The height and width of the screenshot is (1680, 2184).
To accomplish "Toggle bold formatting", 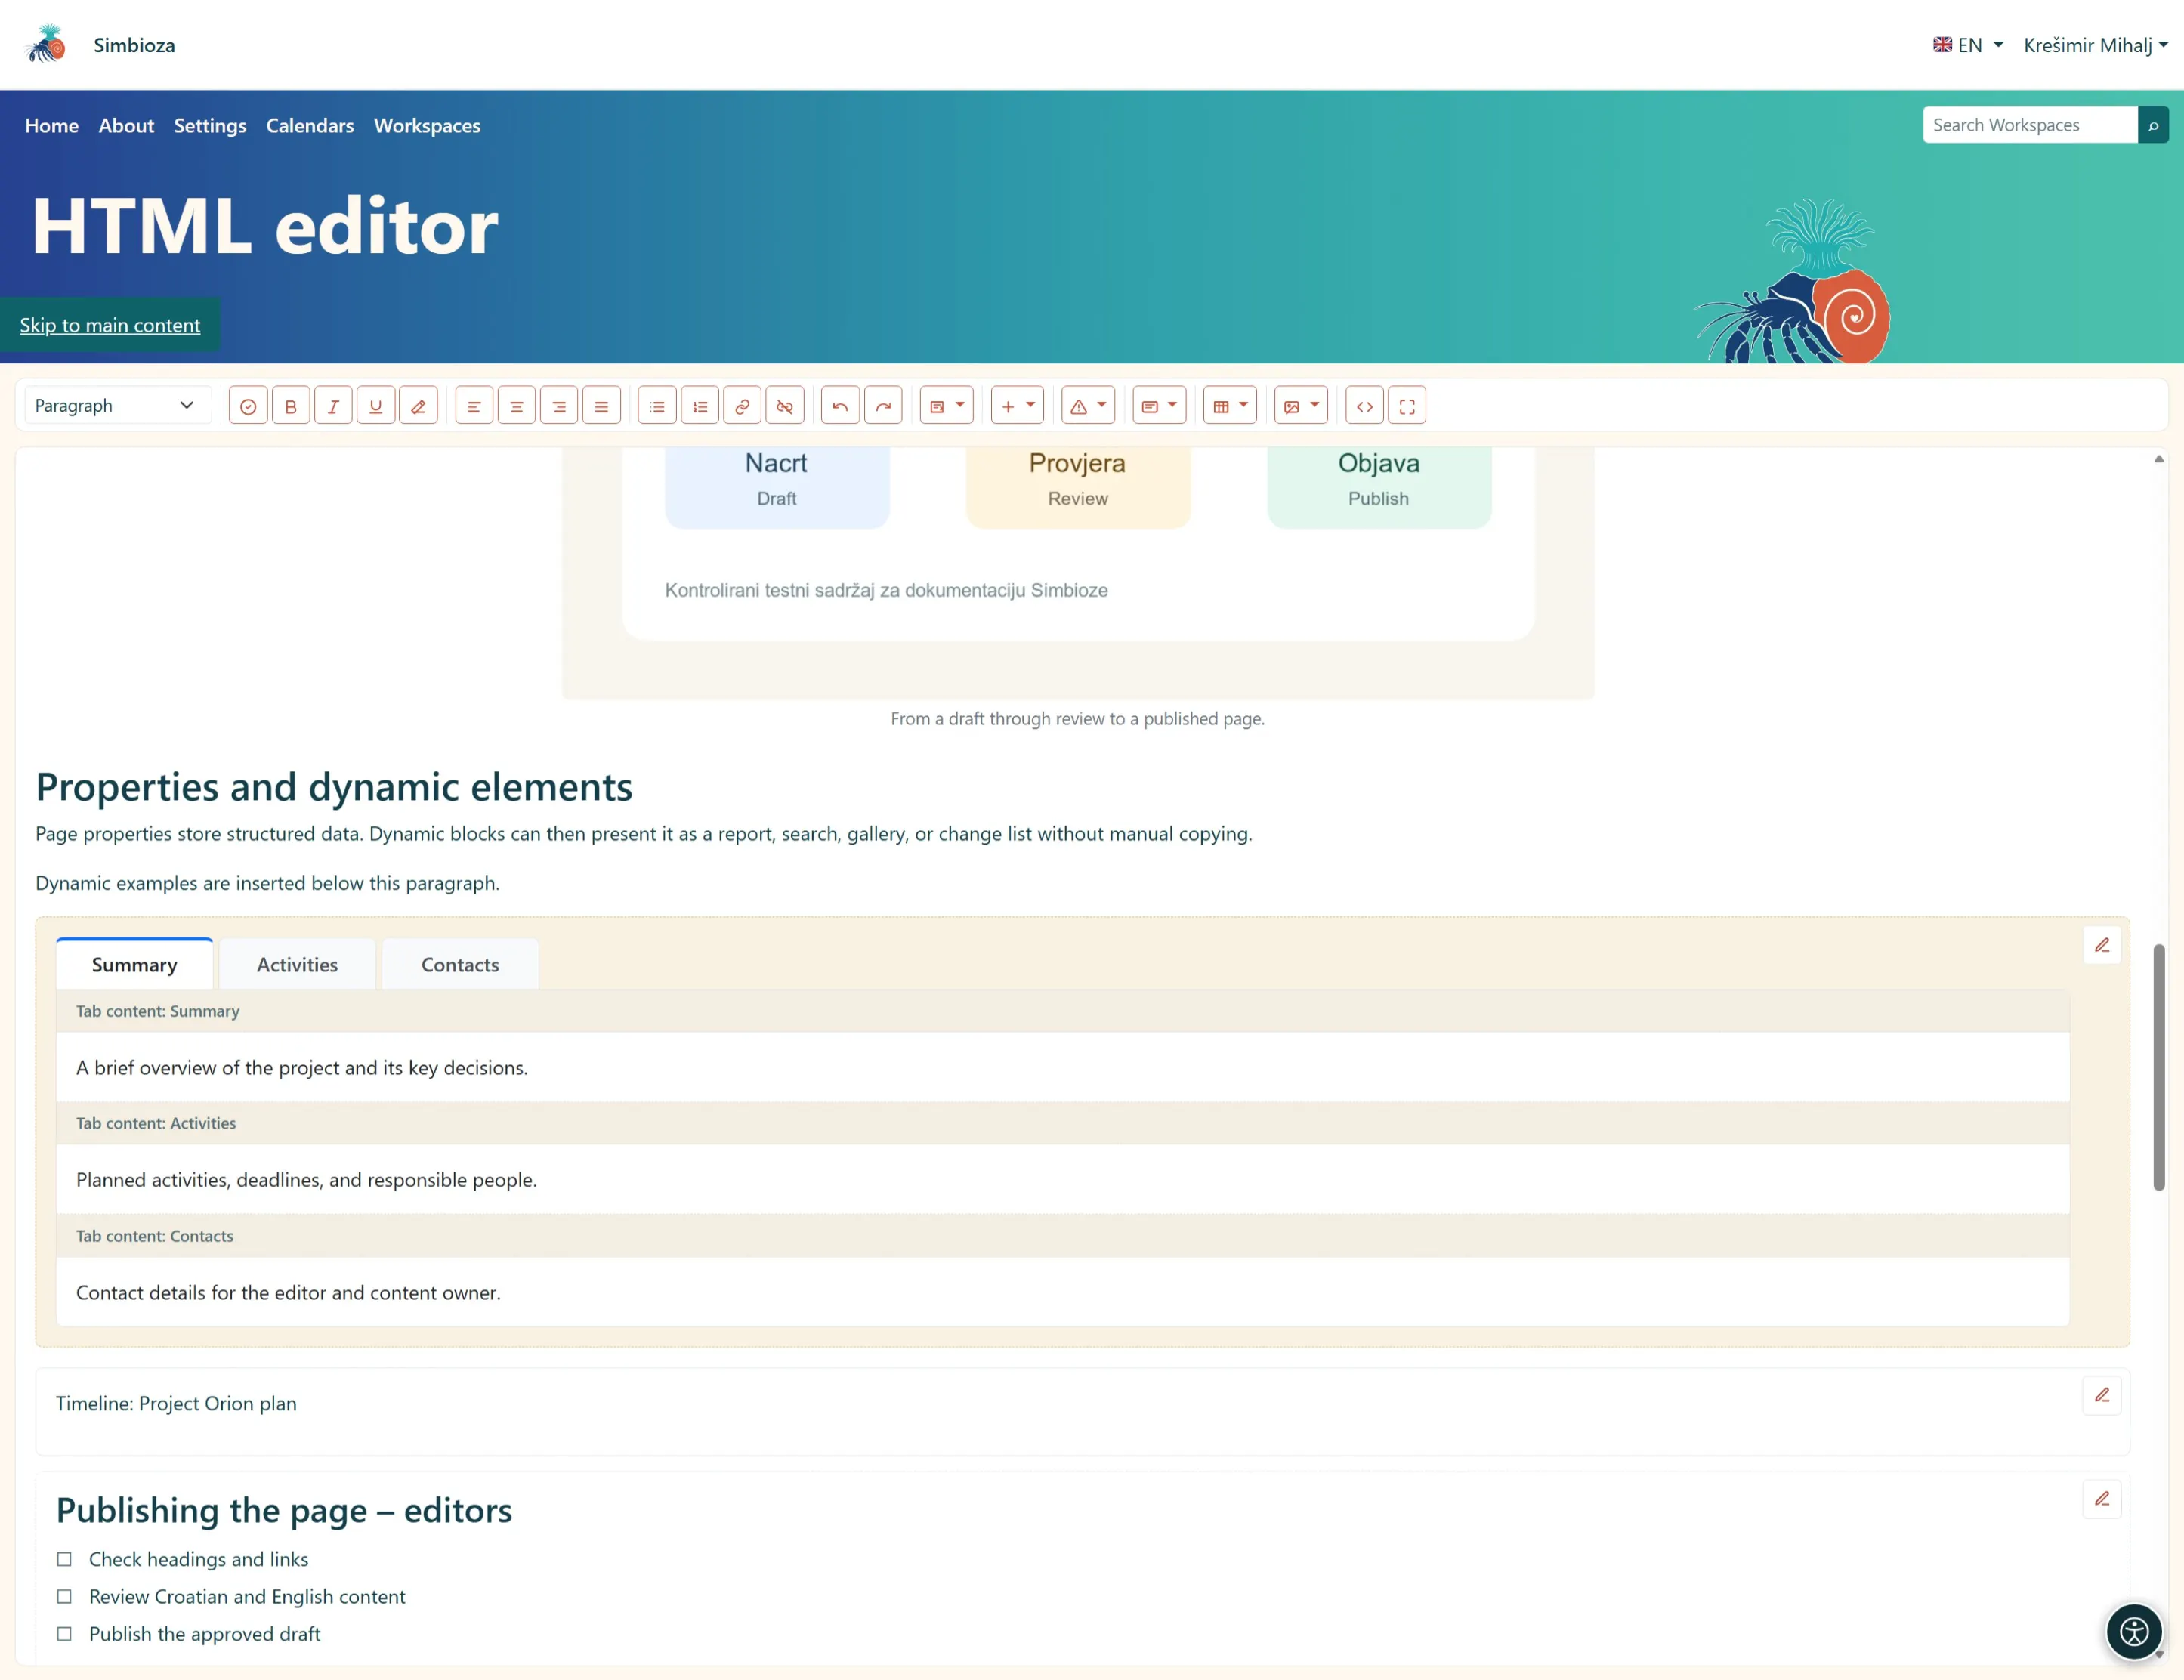I will click(291, 406).
